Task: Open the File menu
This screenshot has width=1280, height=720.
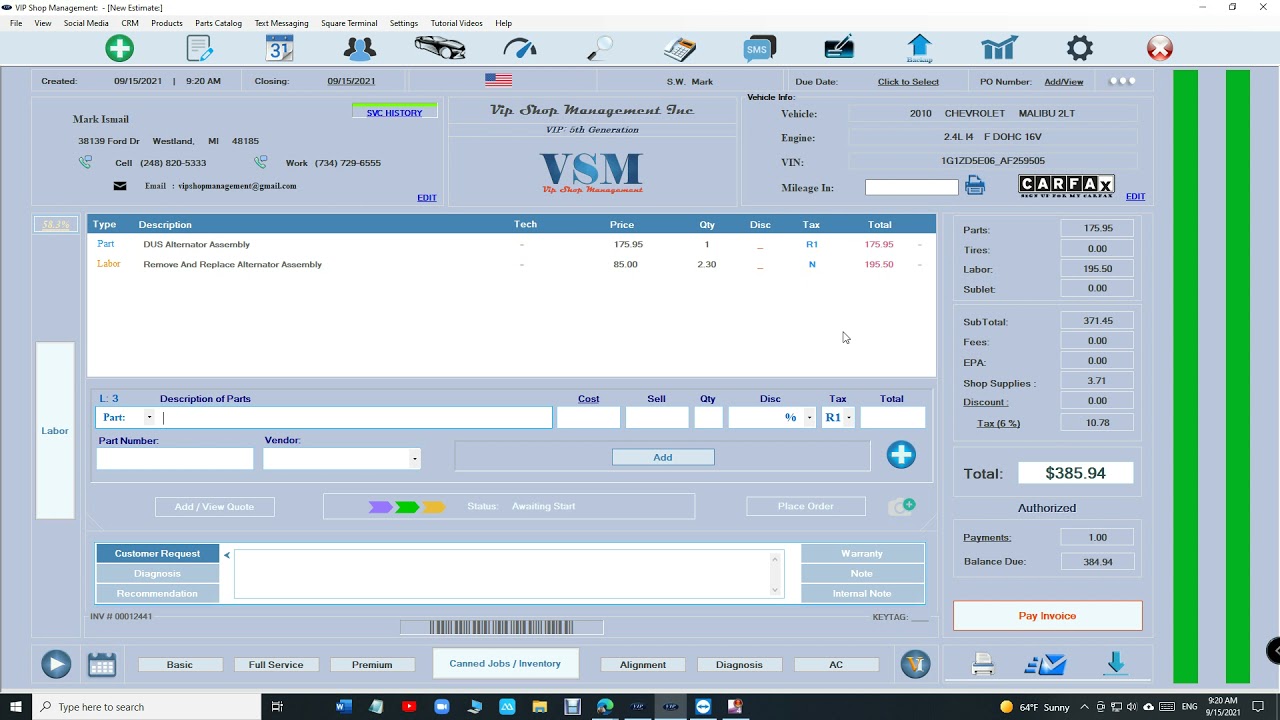Action: point(16,23)
